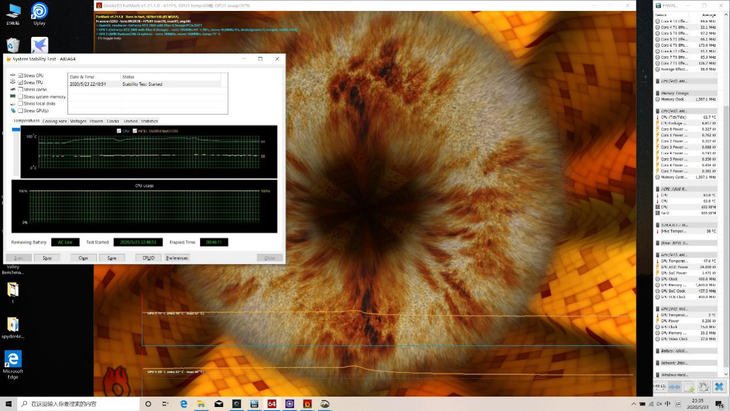Click the taskbar search box
This screenshot has height=411, width=730.
(x=75, y=404)
